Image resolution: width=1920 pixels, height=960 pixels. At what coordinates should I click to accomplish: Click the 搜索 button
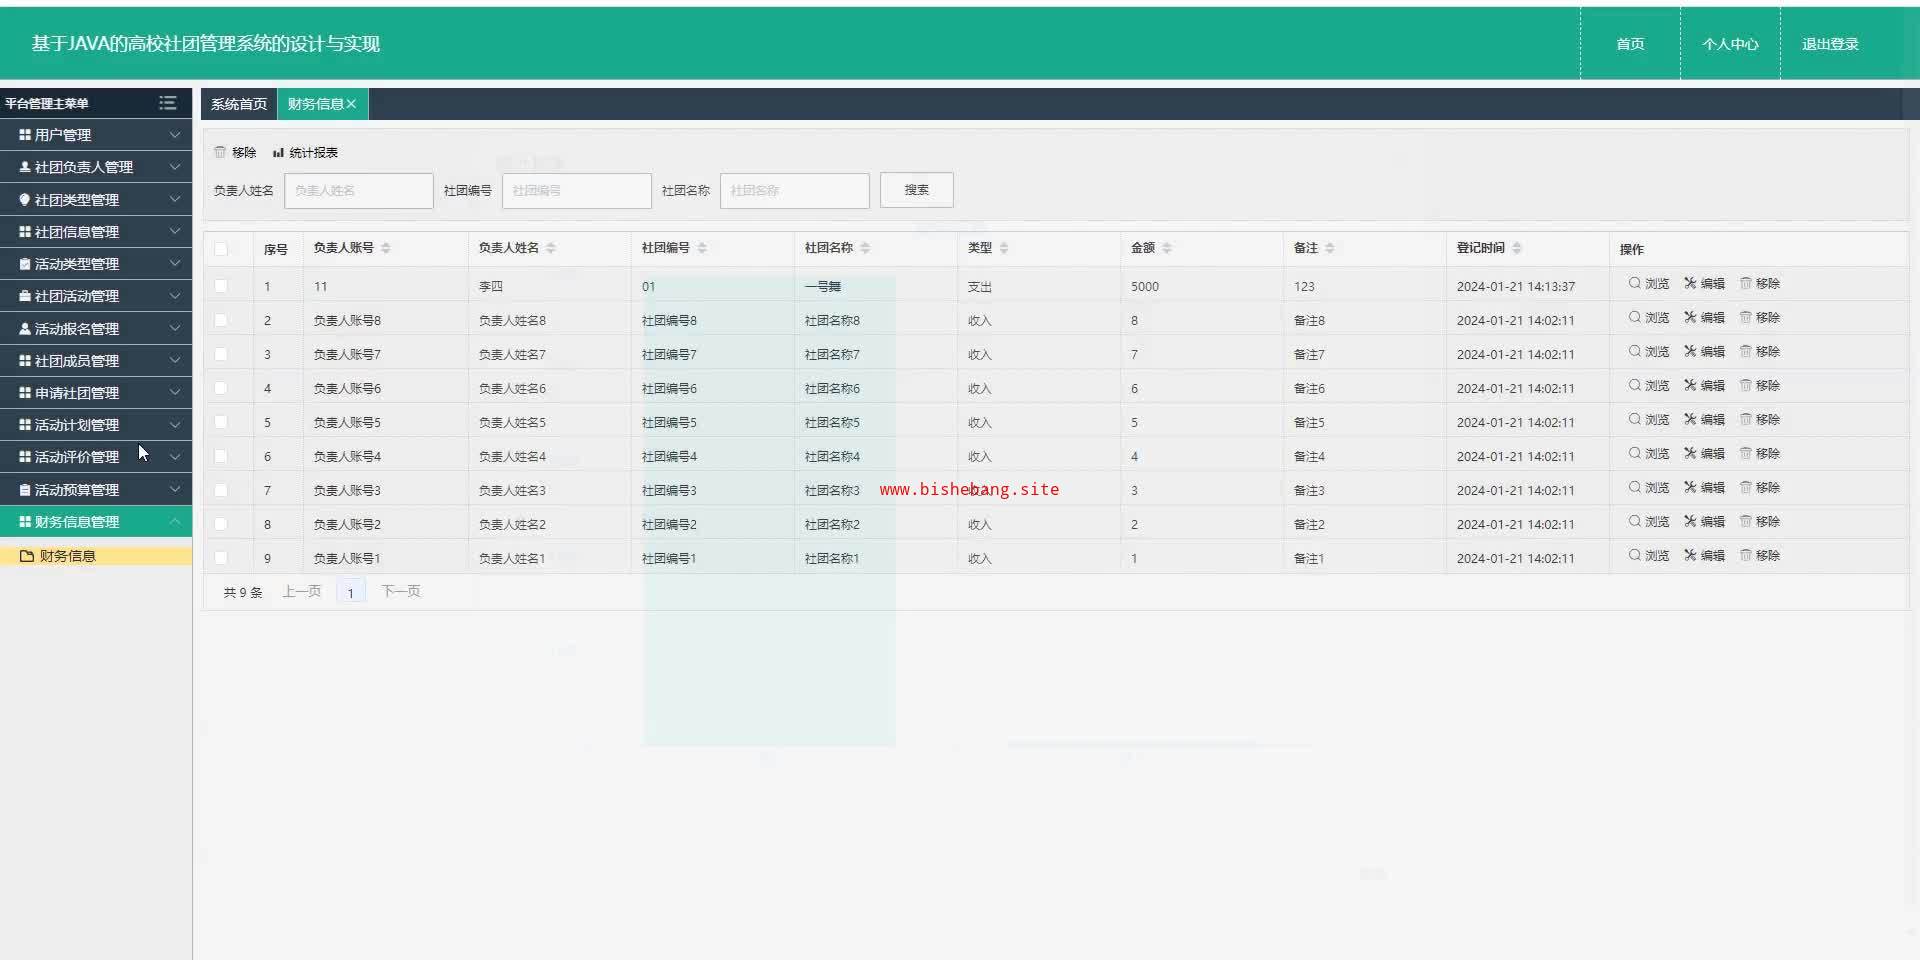click(x=916, y=190)
